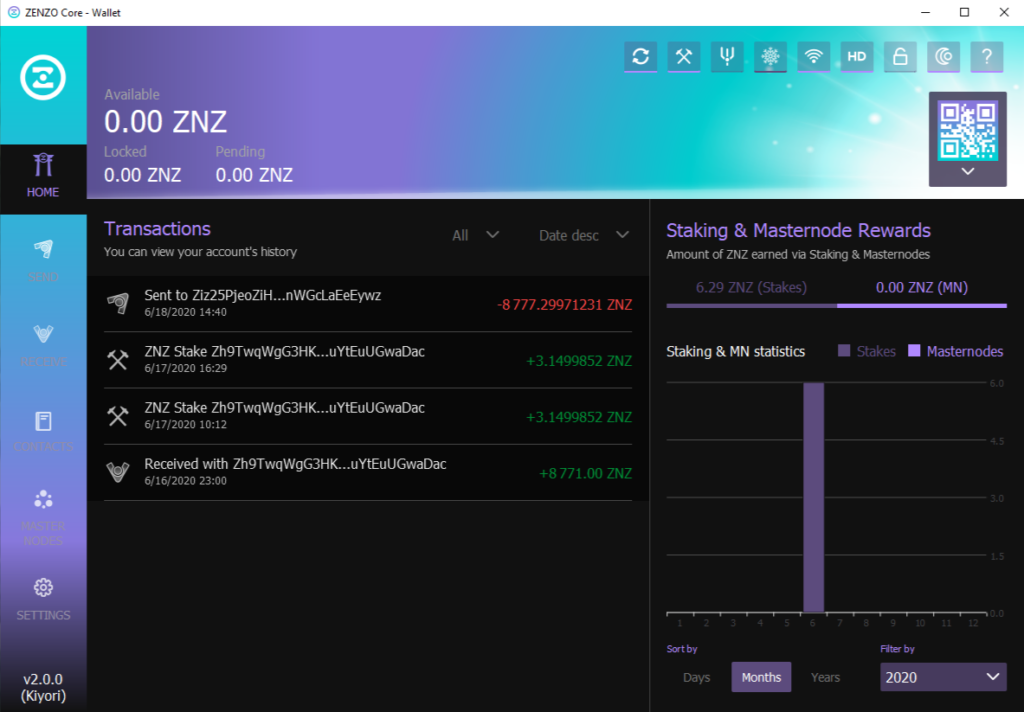
Task: Toggle the Masternodes legend swatch
Action: tap(914, 351)
